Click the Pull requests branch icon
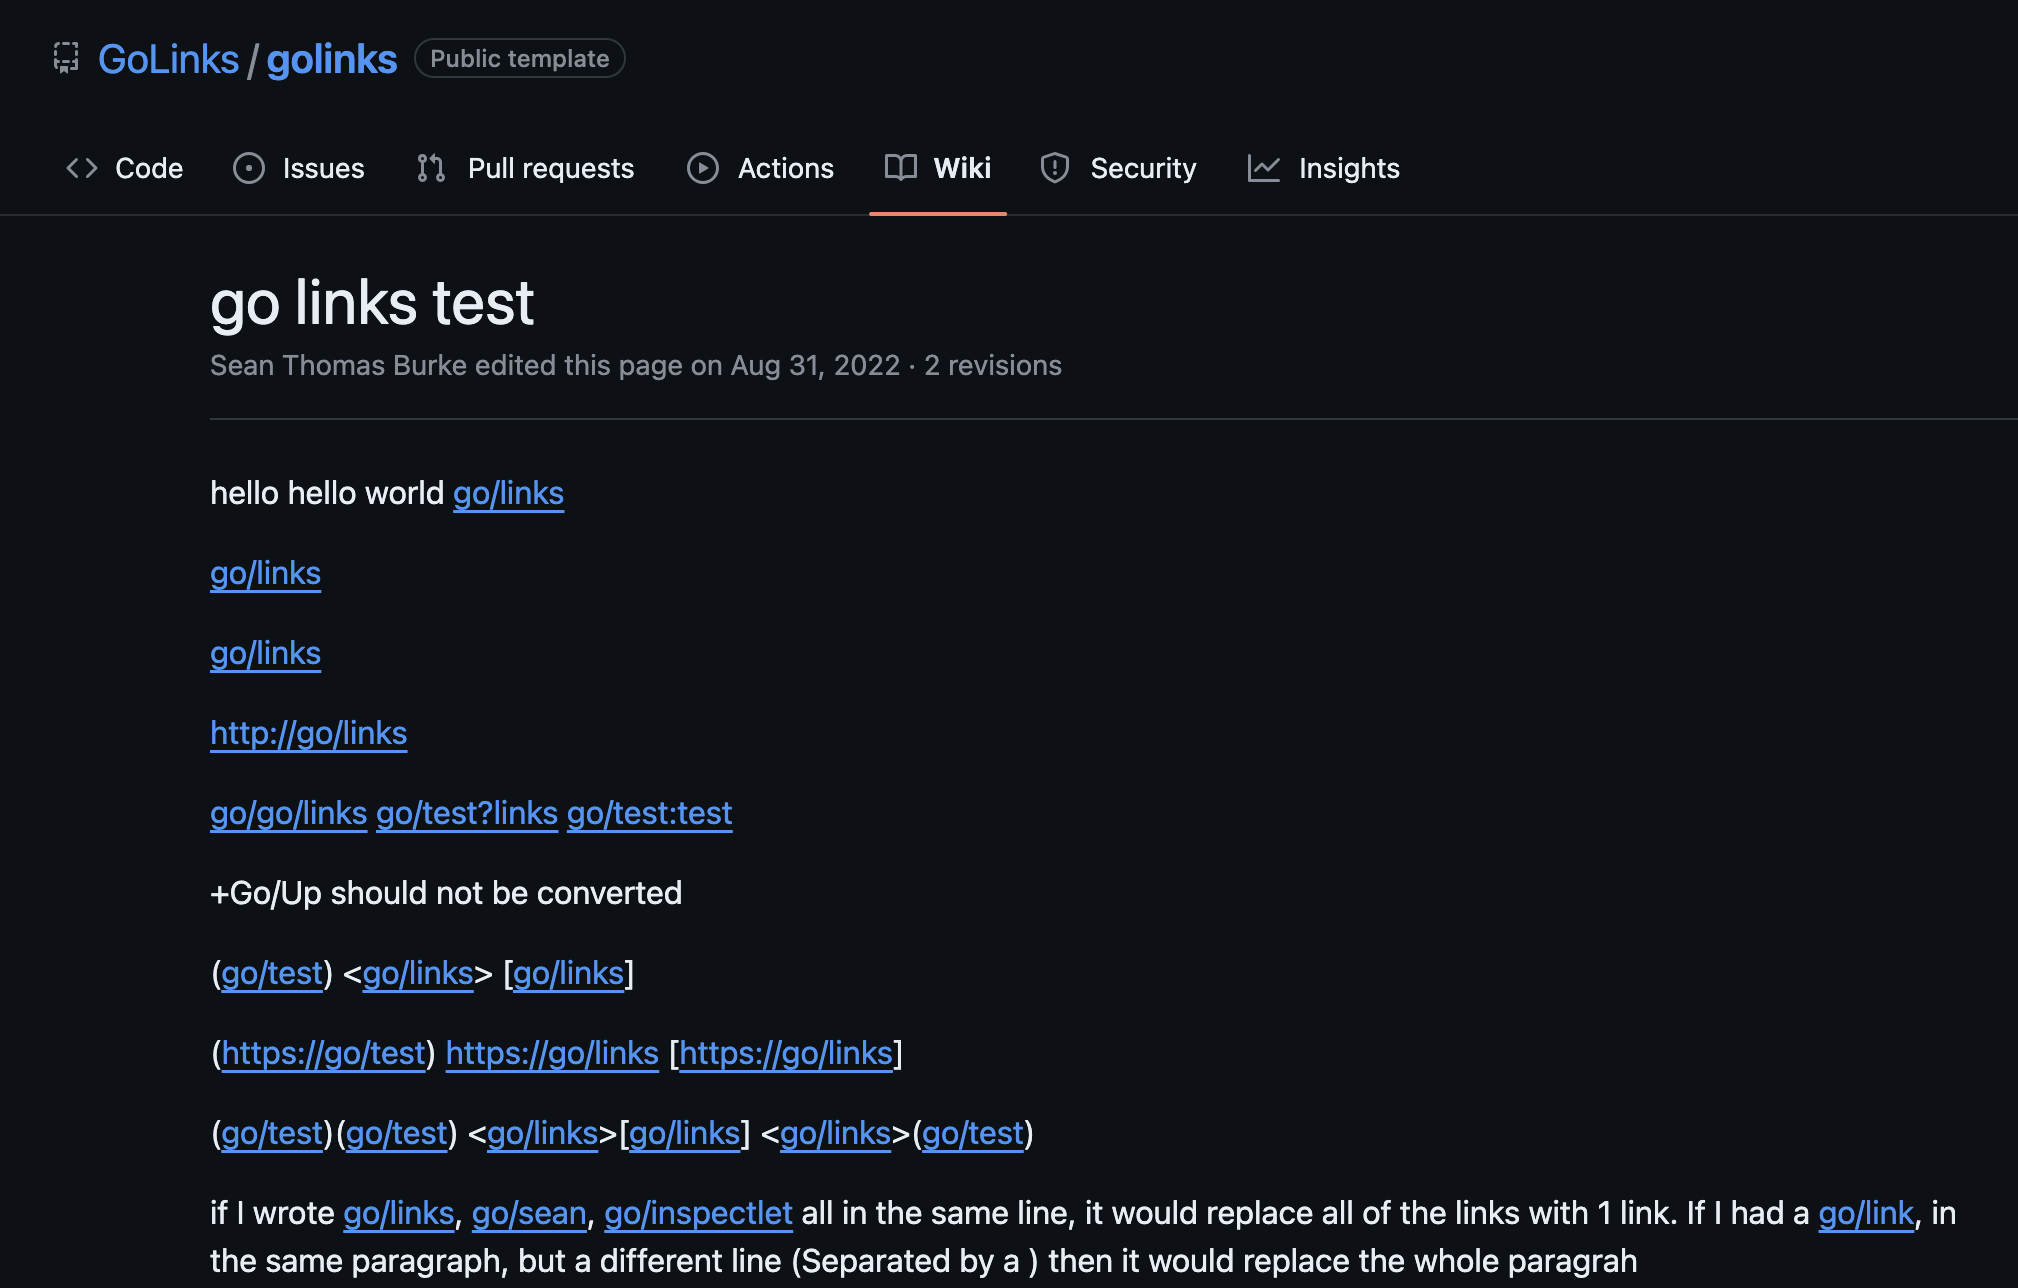2018x1288 pixels. pyautogui.click(x=430, y=168)
